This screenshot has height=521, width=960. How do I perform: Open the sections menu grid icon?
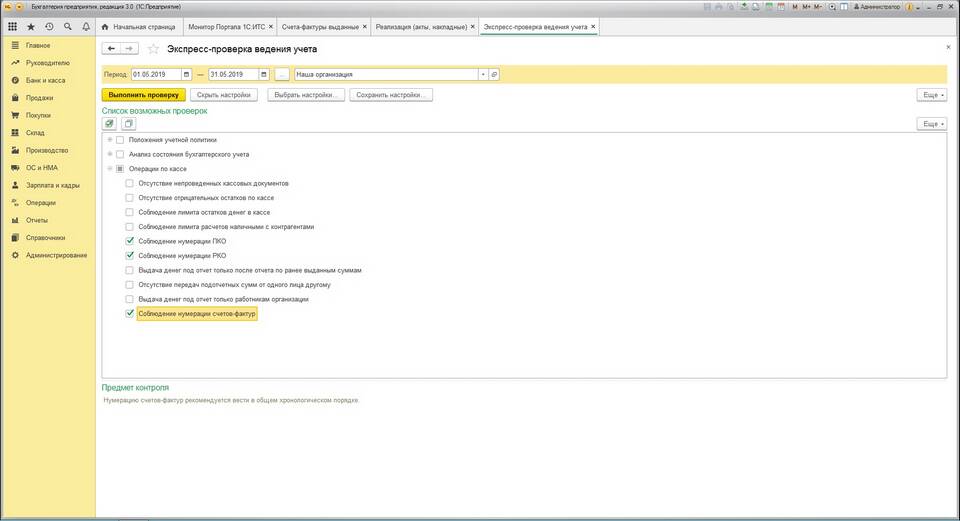[12, 27]
